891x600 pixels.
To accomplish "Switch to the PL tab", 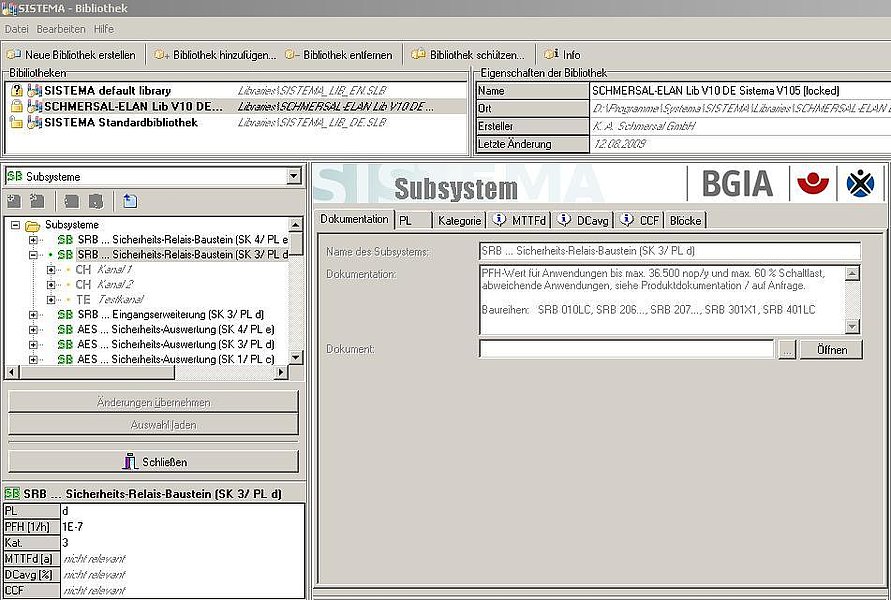I will [x=413, y=220].
